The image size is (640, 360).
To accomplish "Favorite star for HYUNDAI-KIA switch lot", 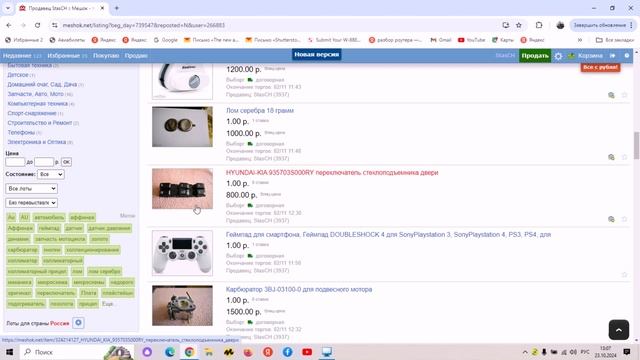I will (624, 219).
